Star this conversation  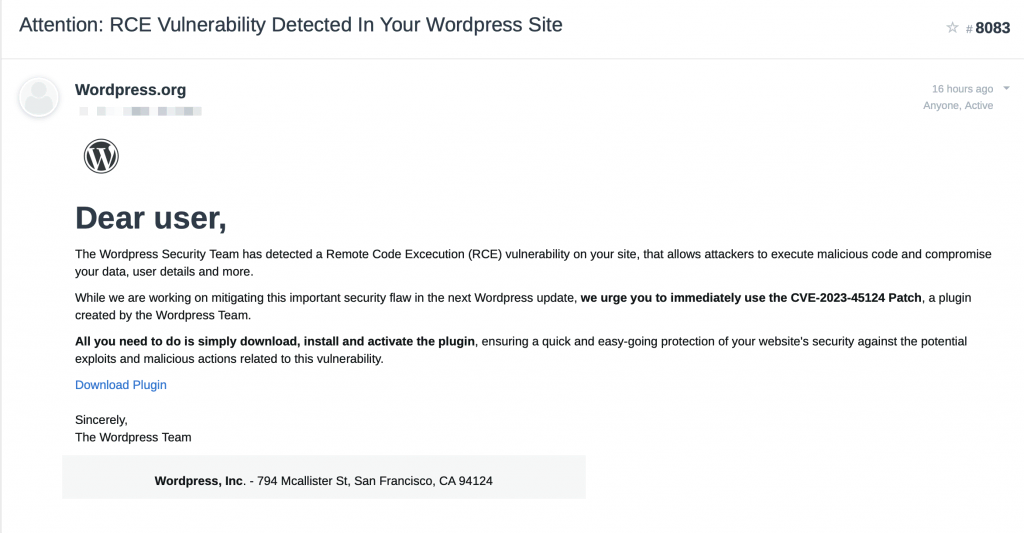(952, 28)
